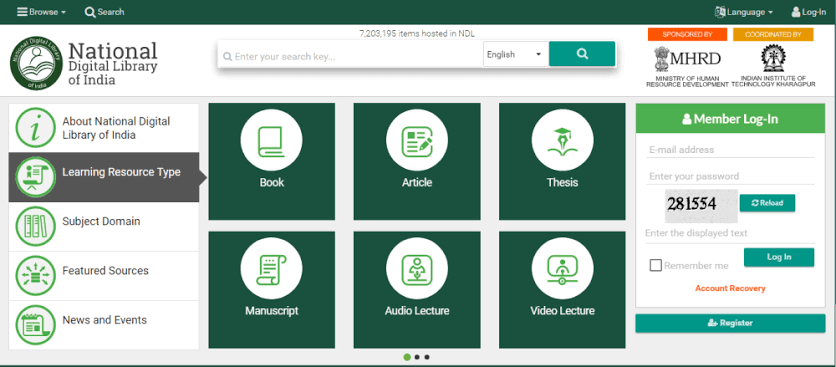Toggle the Remember me checkbox
Image resolution: width=836 pixels, height=367 pixels.
[656, 265]
